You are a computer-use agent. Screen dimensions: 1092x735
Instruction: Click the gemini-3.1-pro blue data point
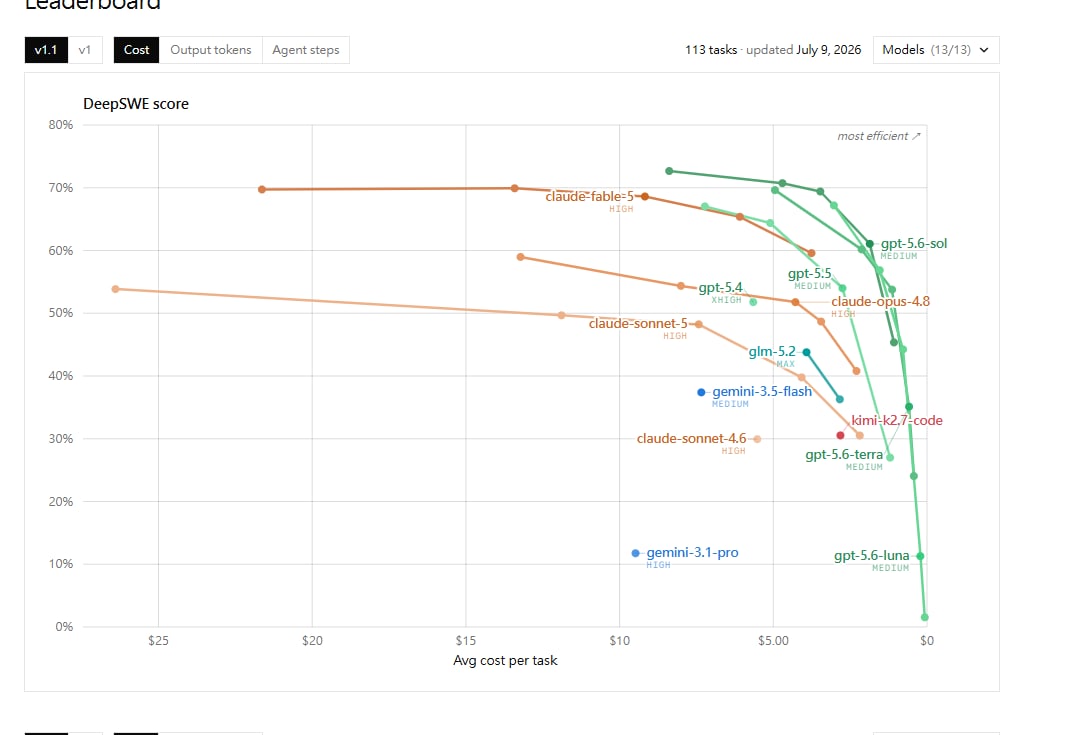coord(635,553)
